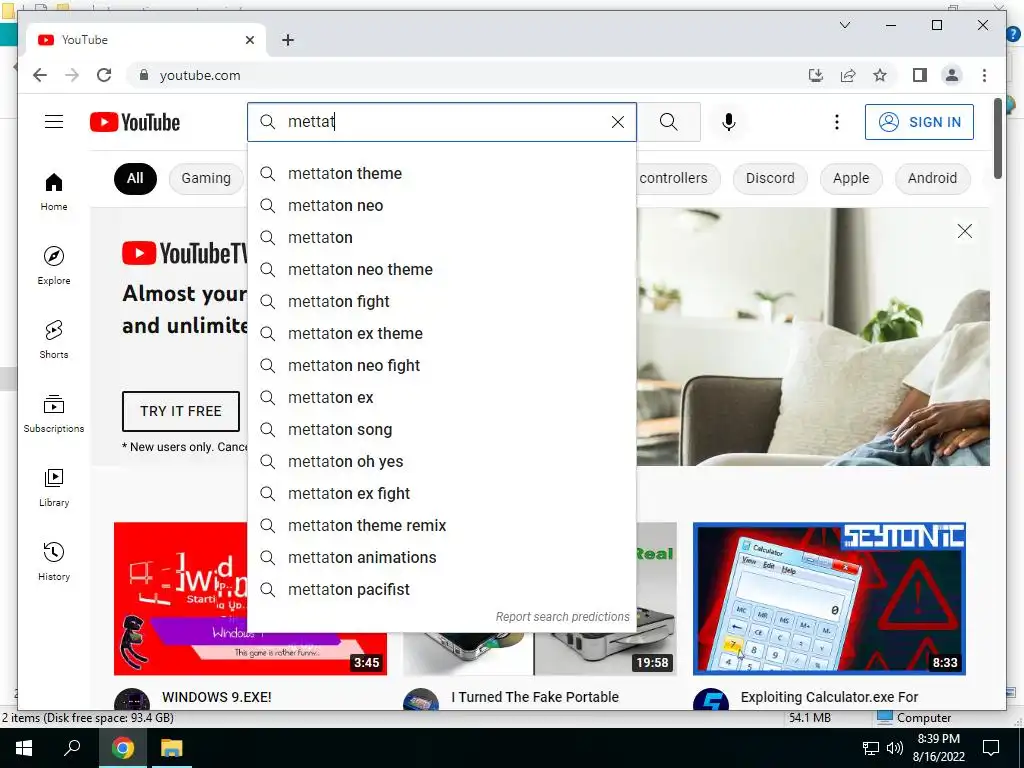Screen dimensions: 1024x768
Task: Open Library in the sidebar
Action: point(54,488)
